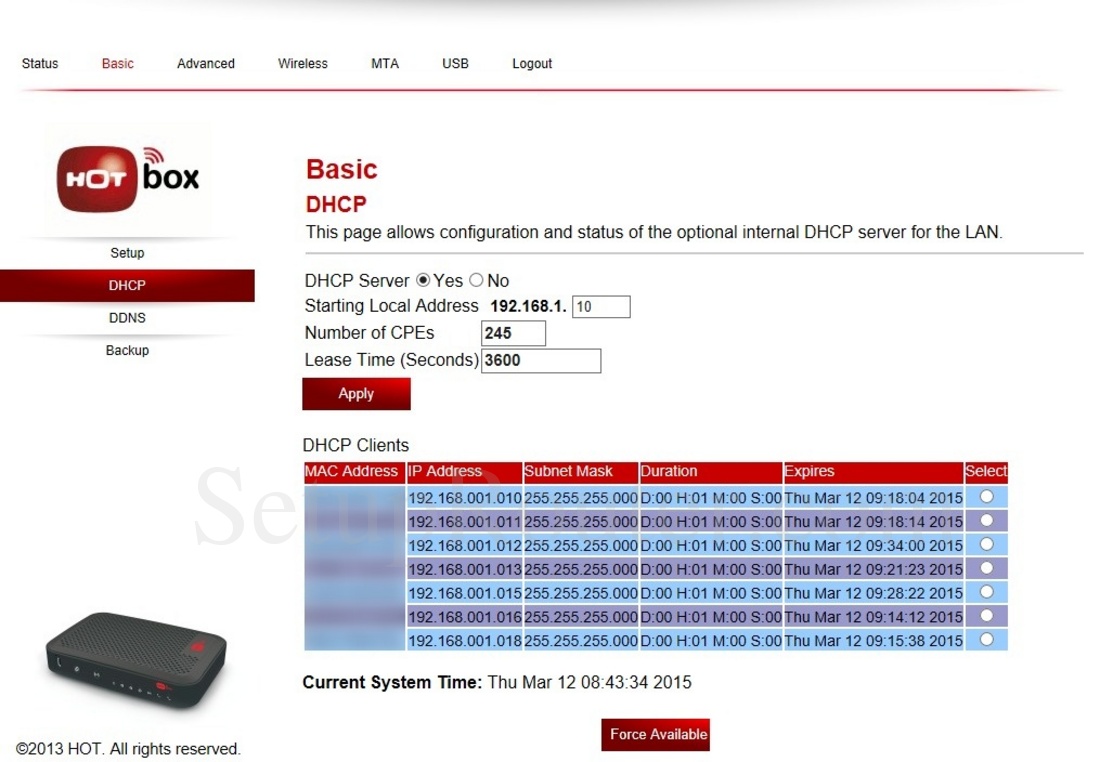Select client 192.168.001.018 radio button
Image resolution: width=1100 pixels, height=762 pixels.
tap(986, 640)
